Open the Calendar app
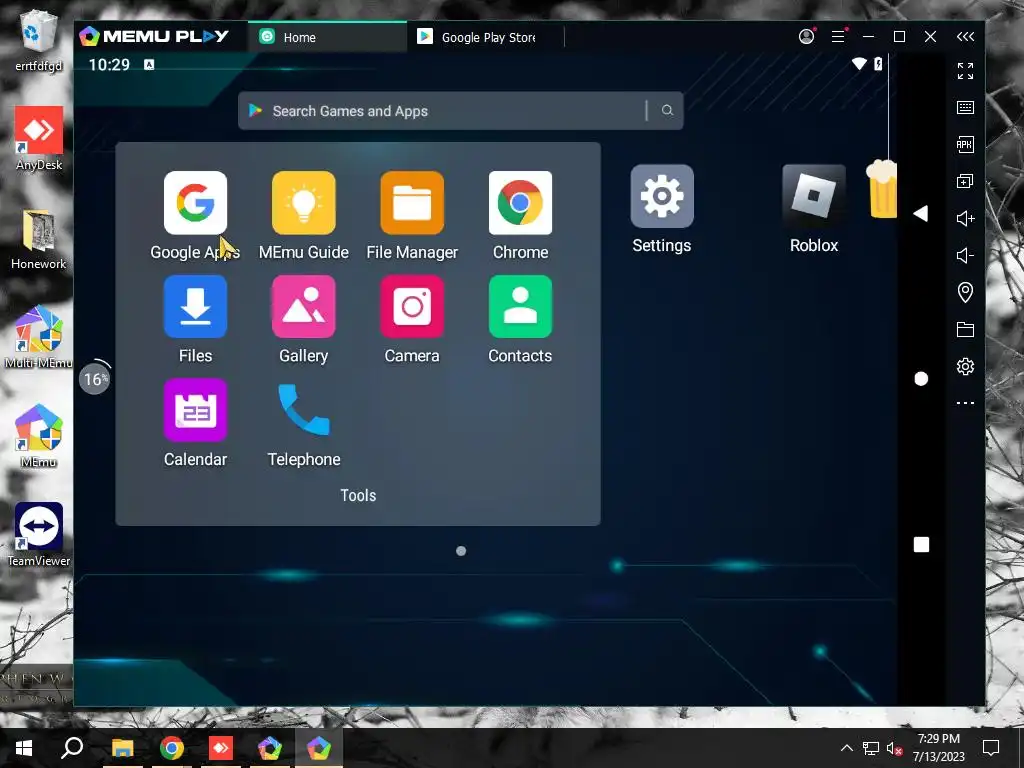Viewport: 1024px width, 768px height. [x=195, y=410]
